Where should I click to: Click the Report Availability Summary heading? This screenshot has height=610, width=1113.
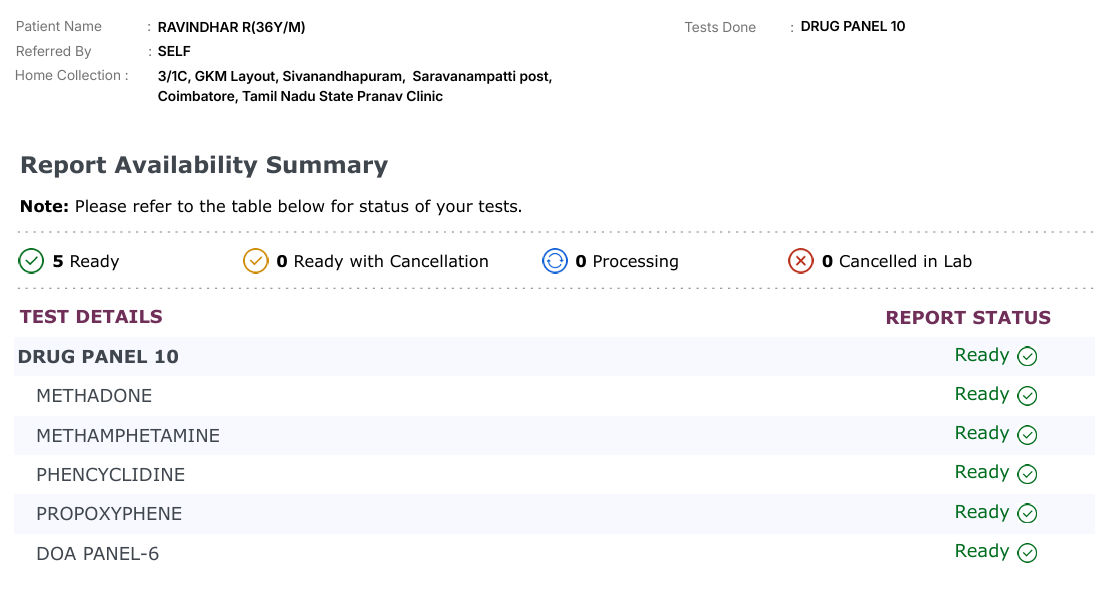click(x=204, y=165)
